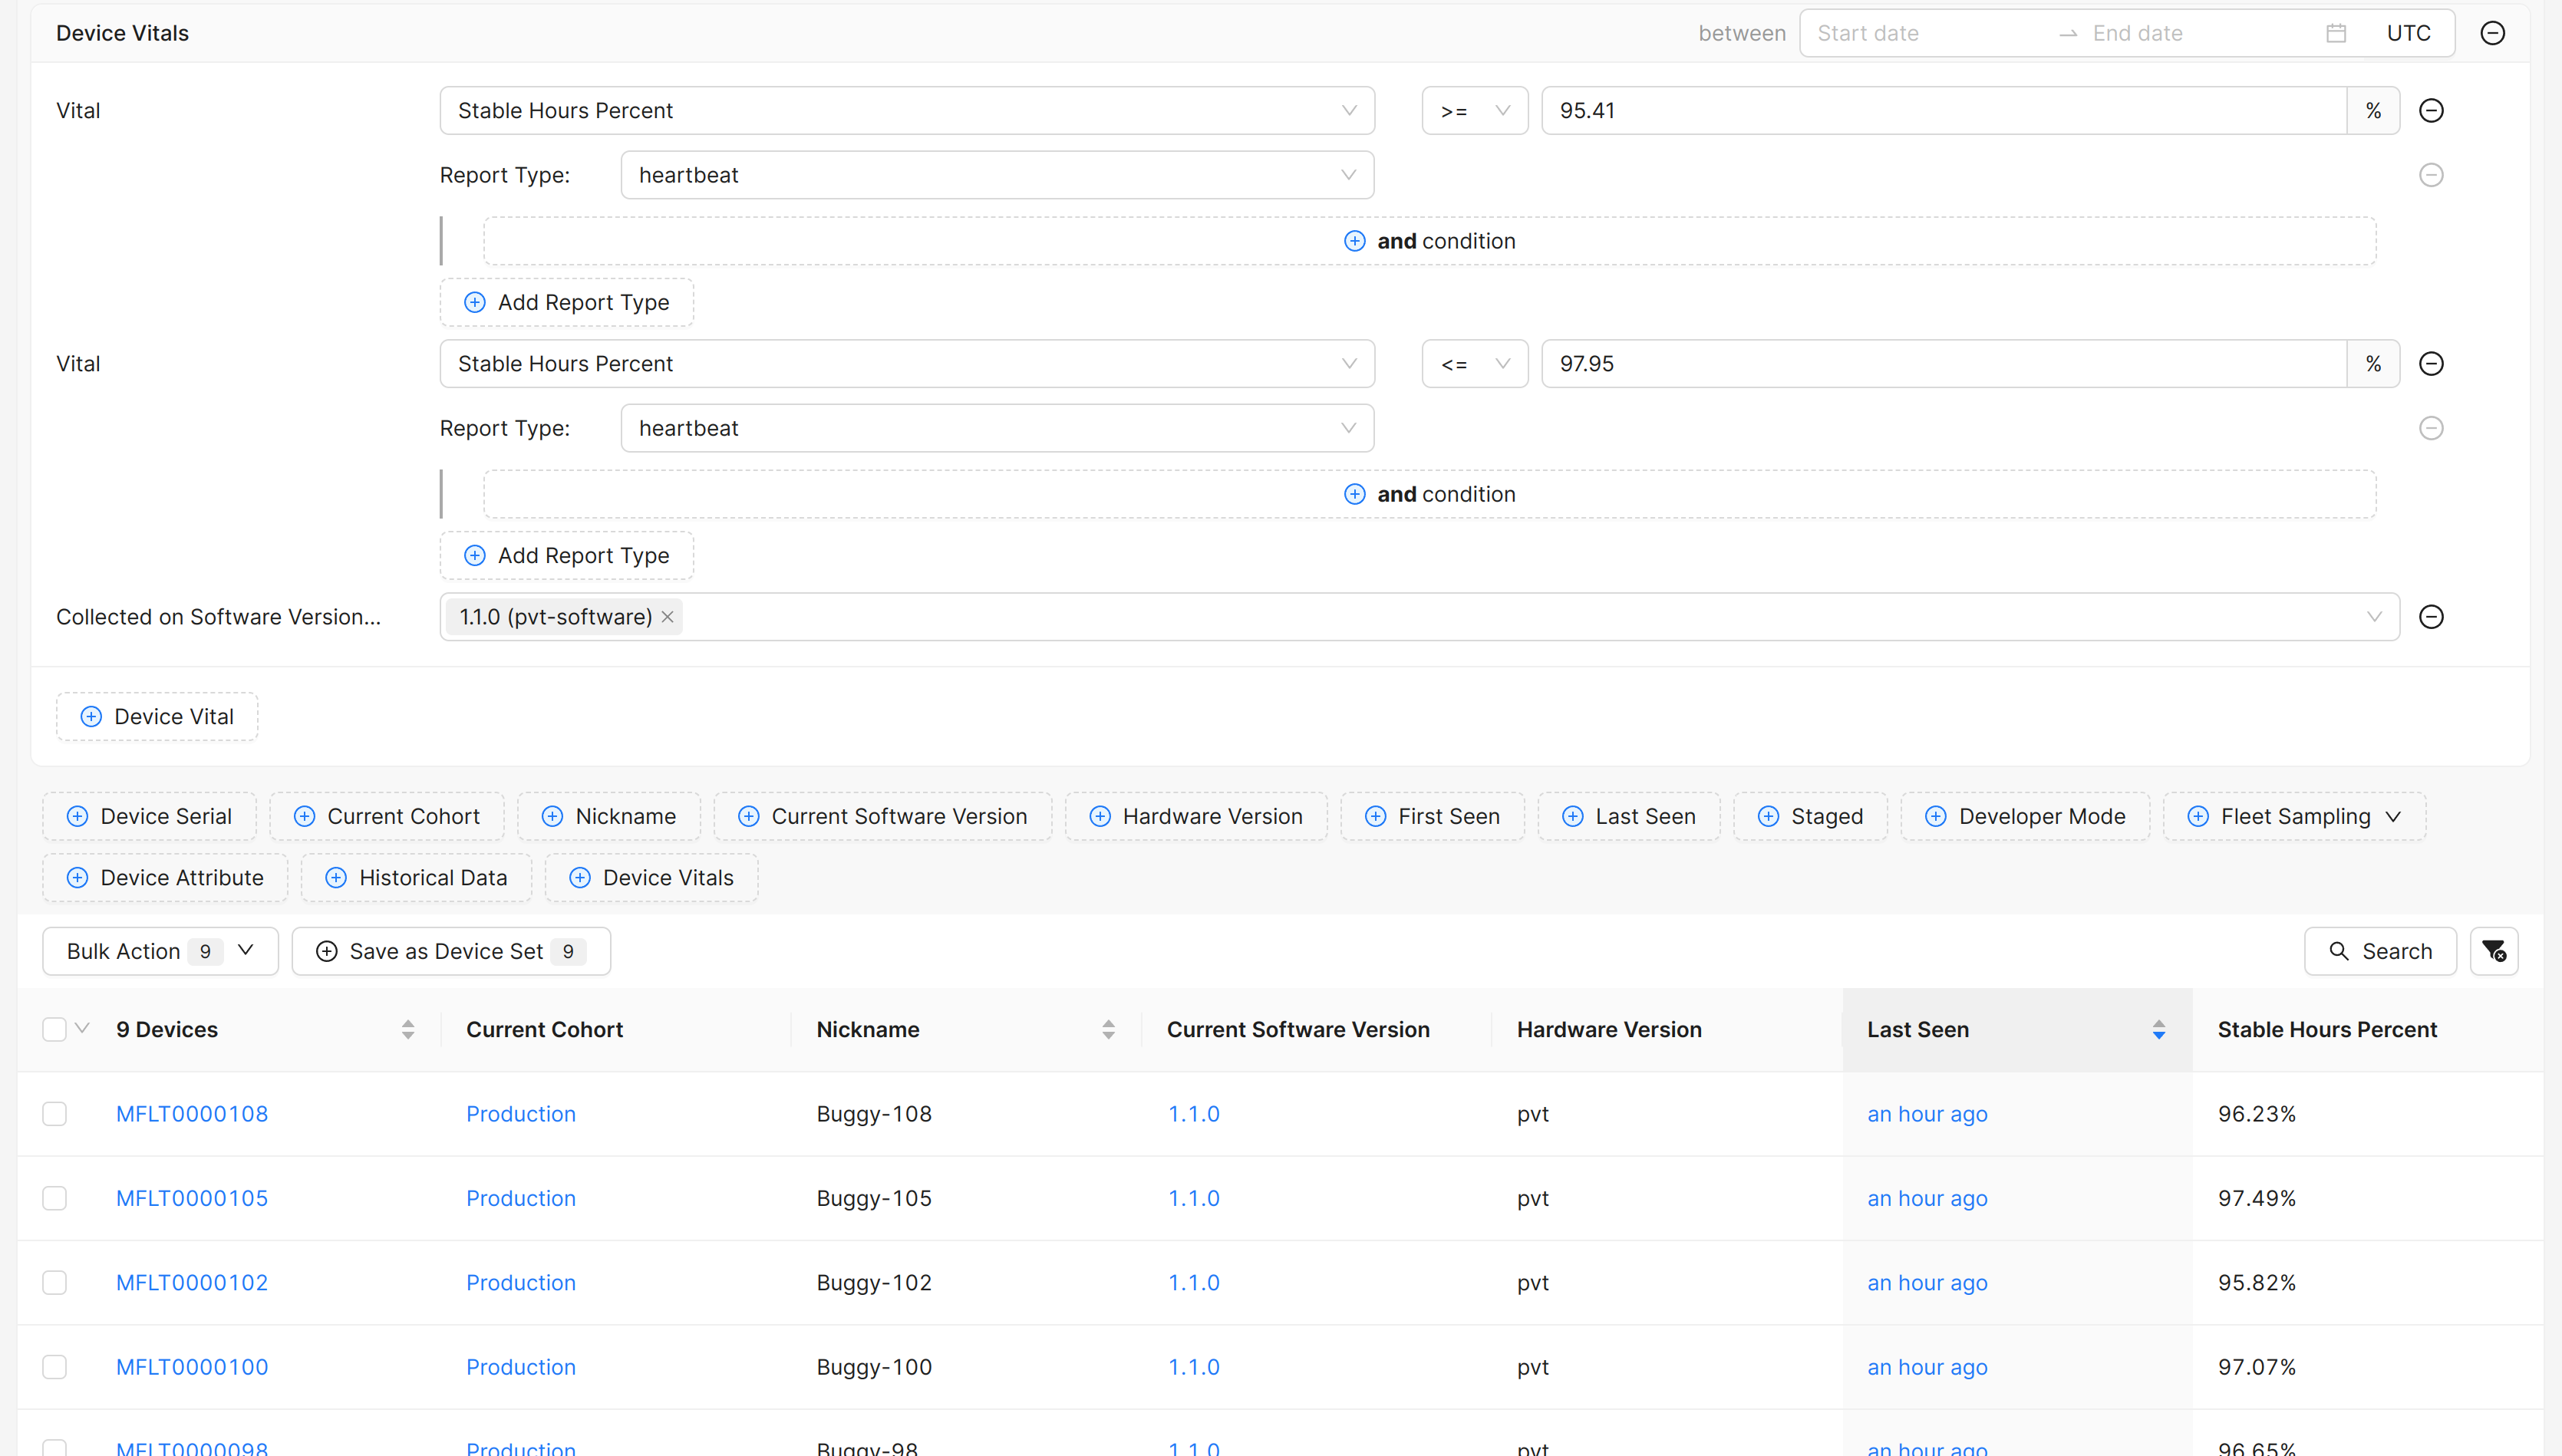
Task: Remove the 1.1.0 (pvt-software) tag
Action: tap(668, 617)
